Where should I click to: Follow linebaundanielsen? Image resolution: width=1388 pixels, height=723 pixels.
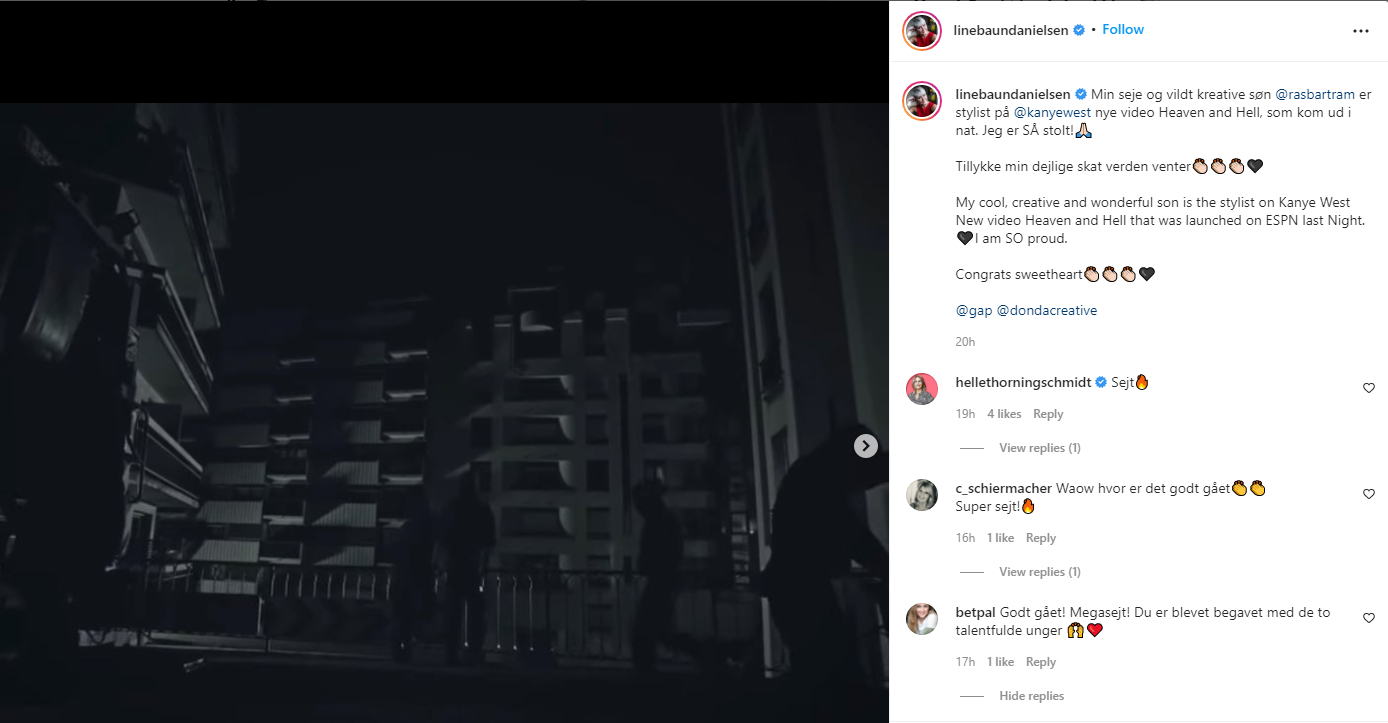(1123, 30)
